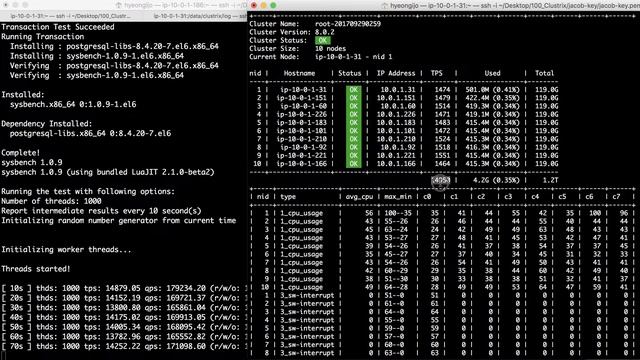The height and width of the screenshot is (360, 640).
Task: Click used value 422.4M (0.35%)
Action: [x=493, y=98]
